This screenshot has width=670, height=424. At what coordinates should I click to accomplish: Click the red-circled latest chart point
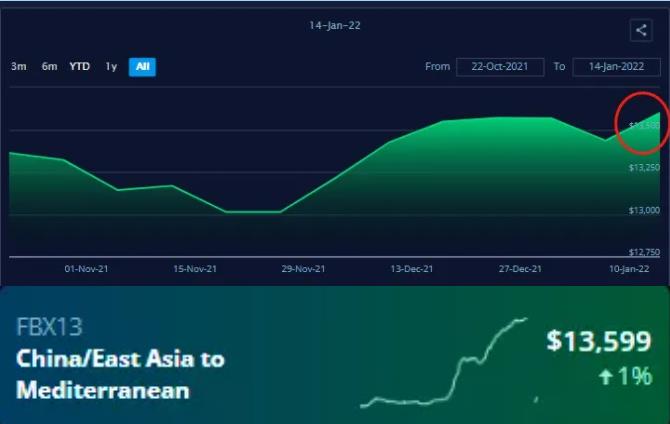tap(640, 122)
